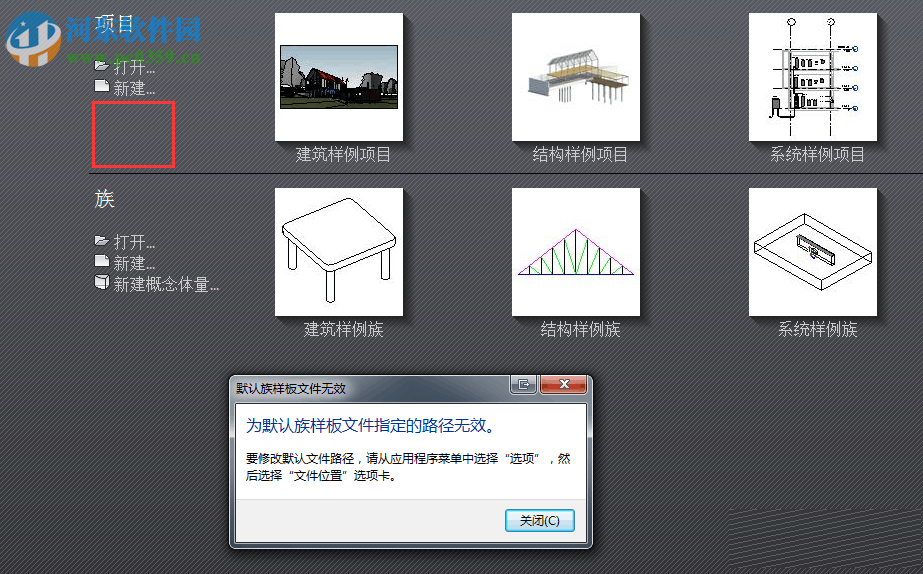923x574 pixels.
Task: Click the dialog's expand icon beside X
Action: tap(523, 384)
